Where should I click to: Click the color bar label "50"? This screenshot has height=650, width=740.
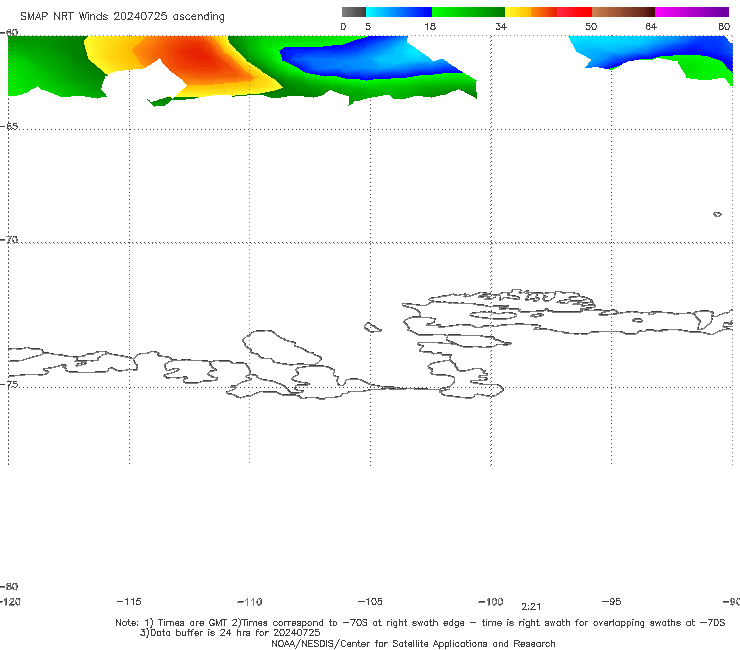point(591,27)
